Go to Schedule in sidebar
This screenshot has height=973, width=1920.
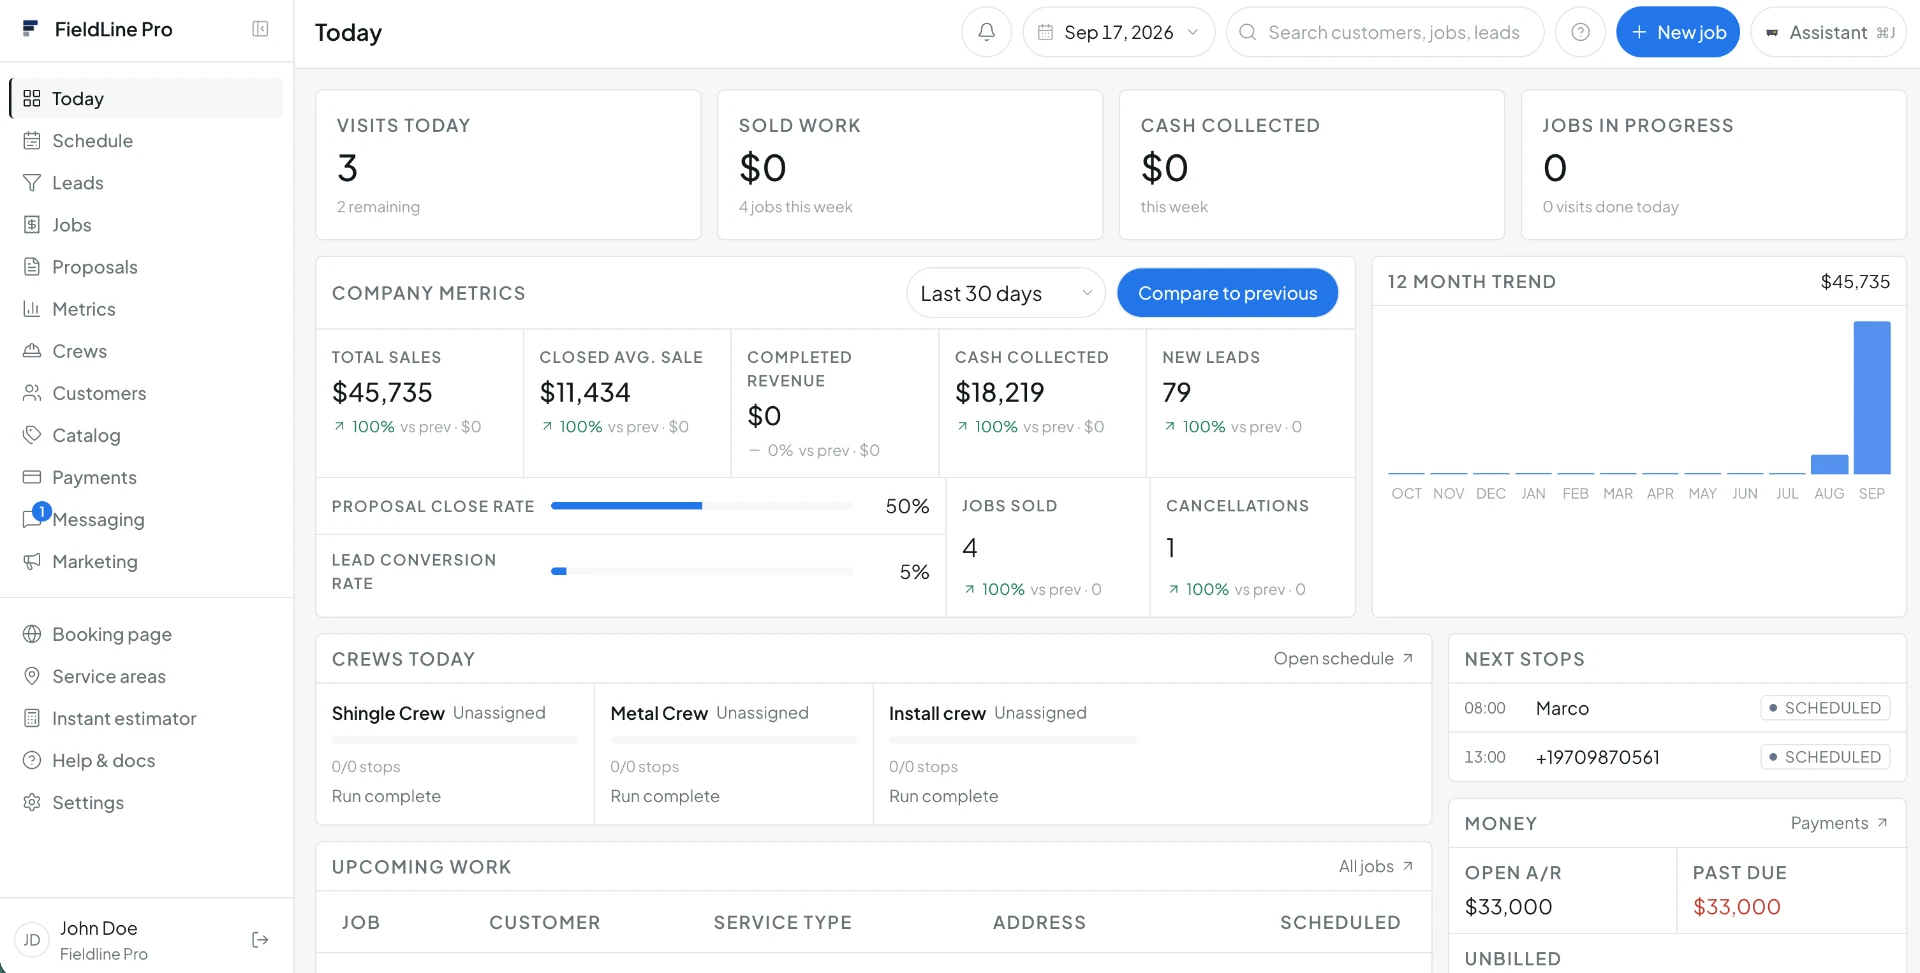[146, 140]
